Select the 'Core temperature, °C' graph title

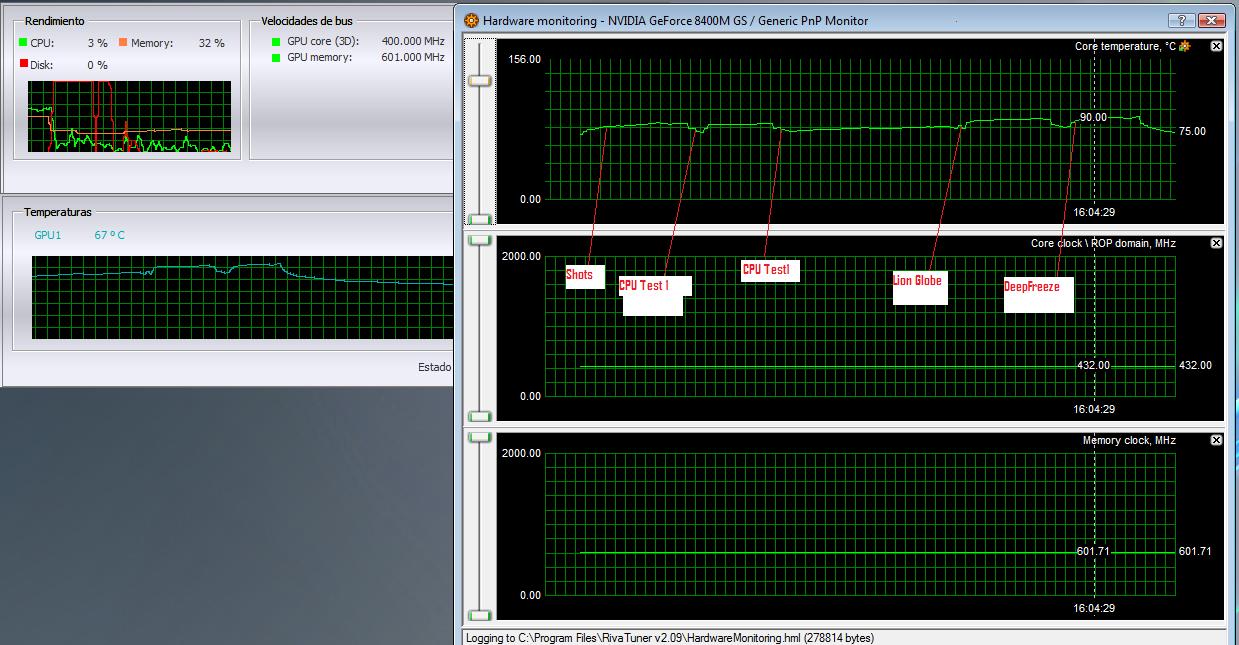[1125, 46]
